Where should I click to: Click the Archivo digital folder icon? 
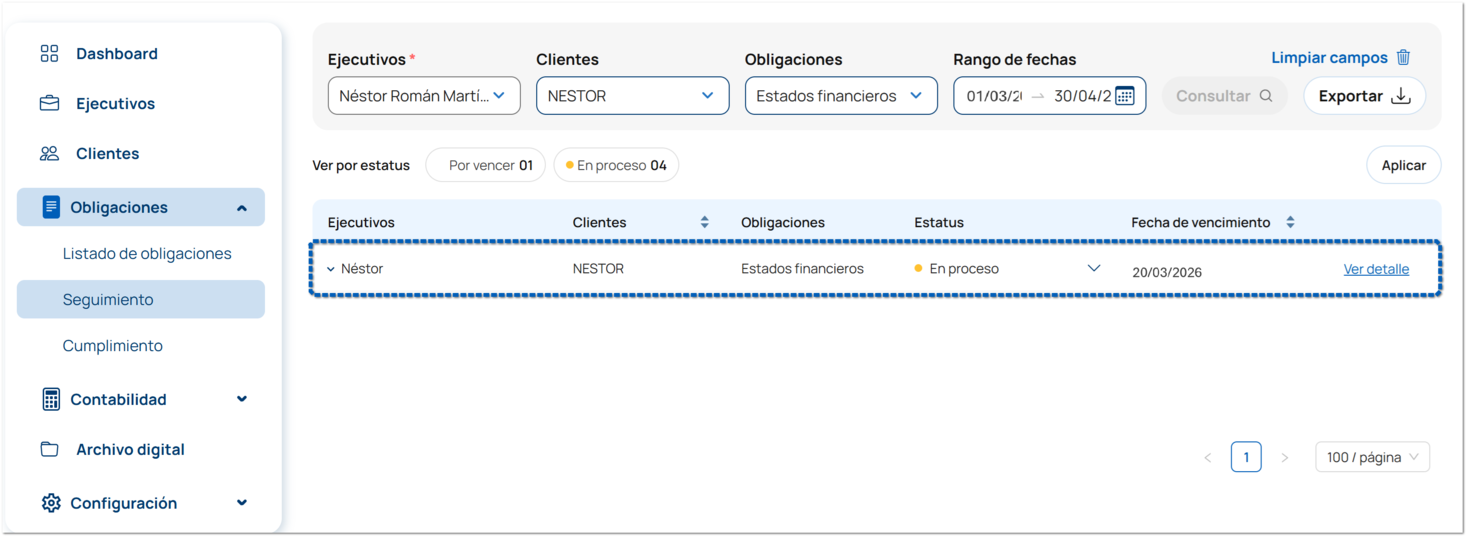pos(49,450)
